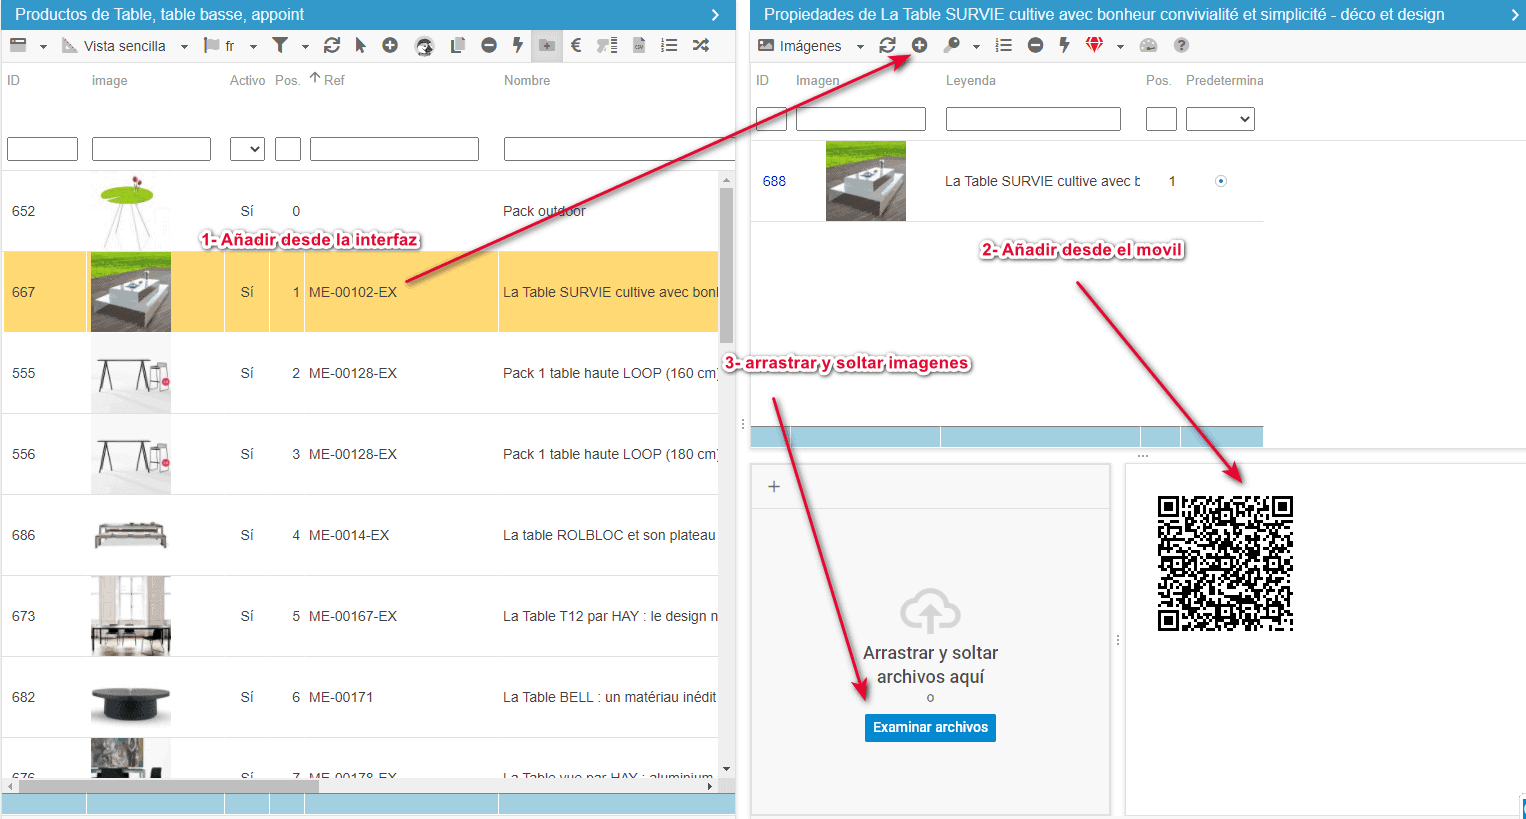Refresh the product list

pyautogui.click(x=332, y=45)
